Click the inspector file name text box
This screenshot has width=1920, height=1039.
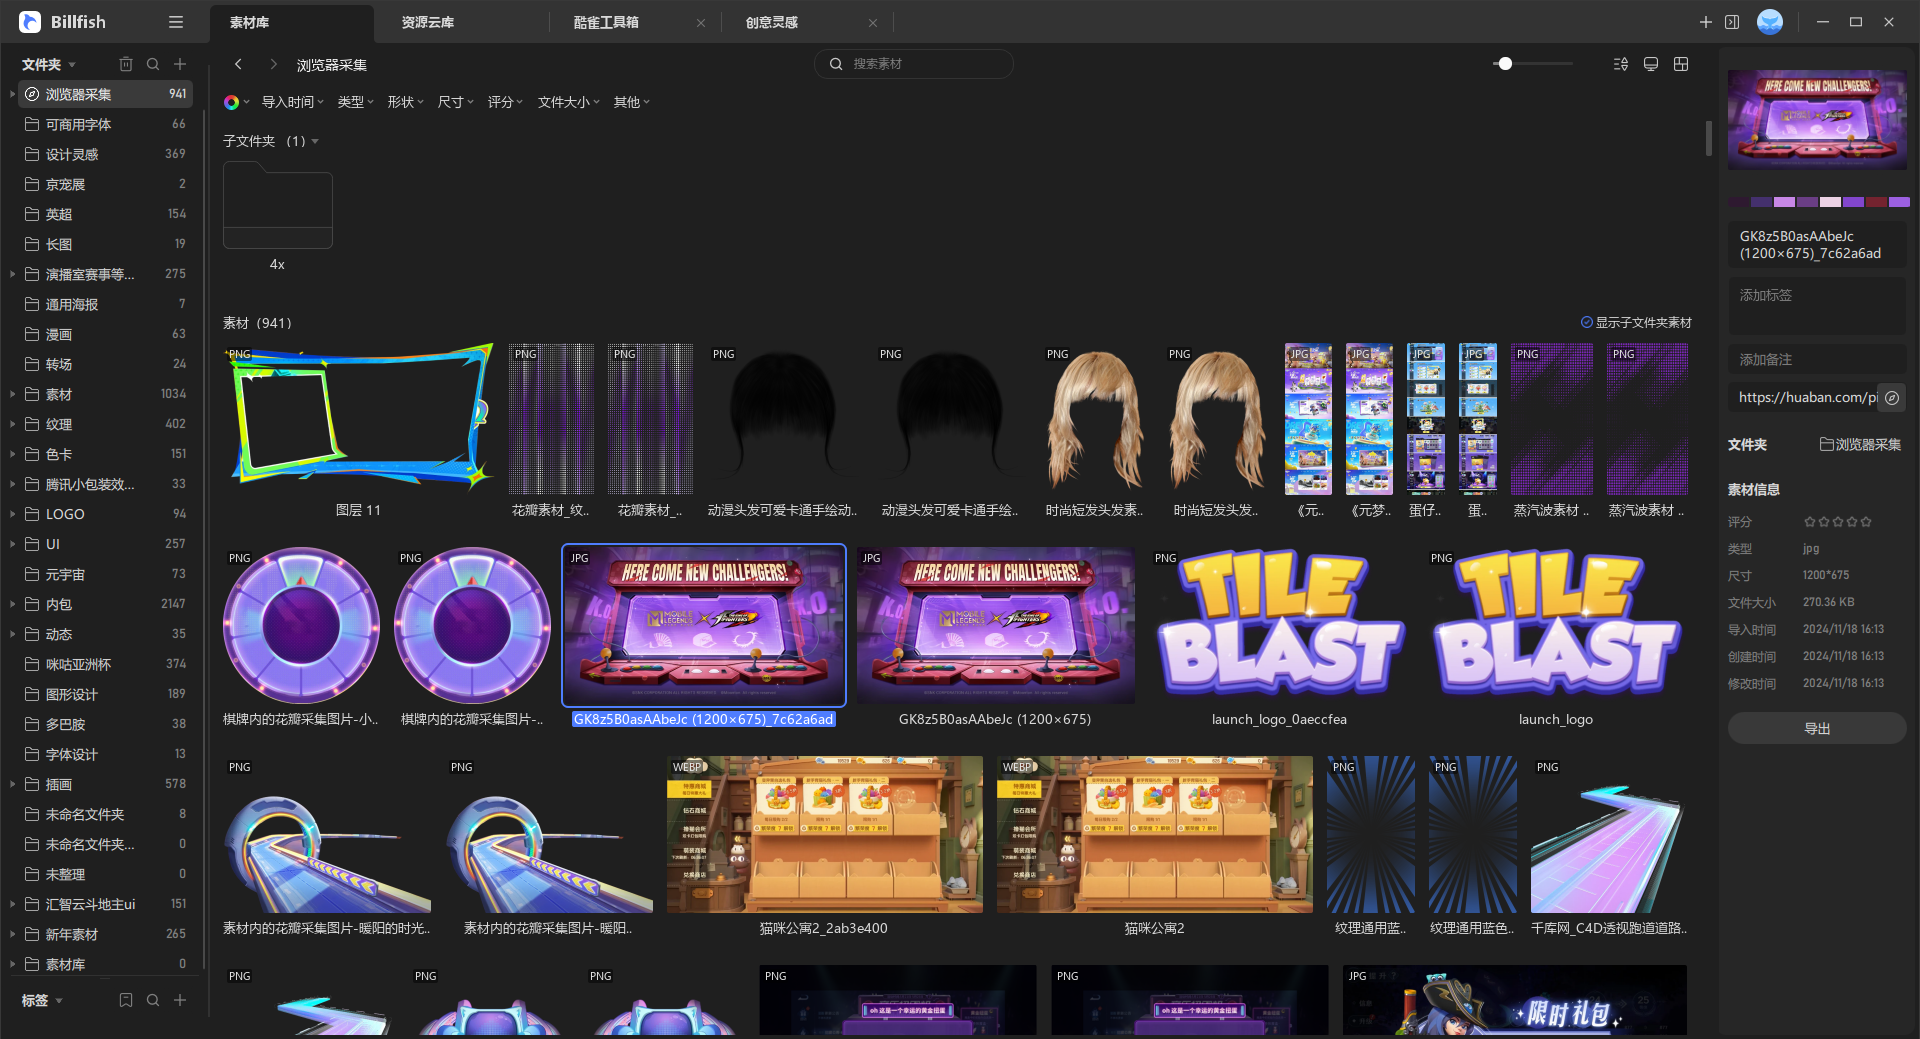pos(1817,244)
